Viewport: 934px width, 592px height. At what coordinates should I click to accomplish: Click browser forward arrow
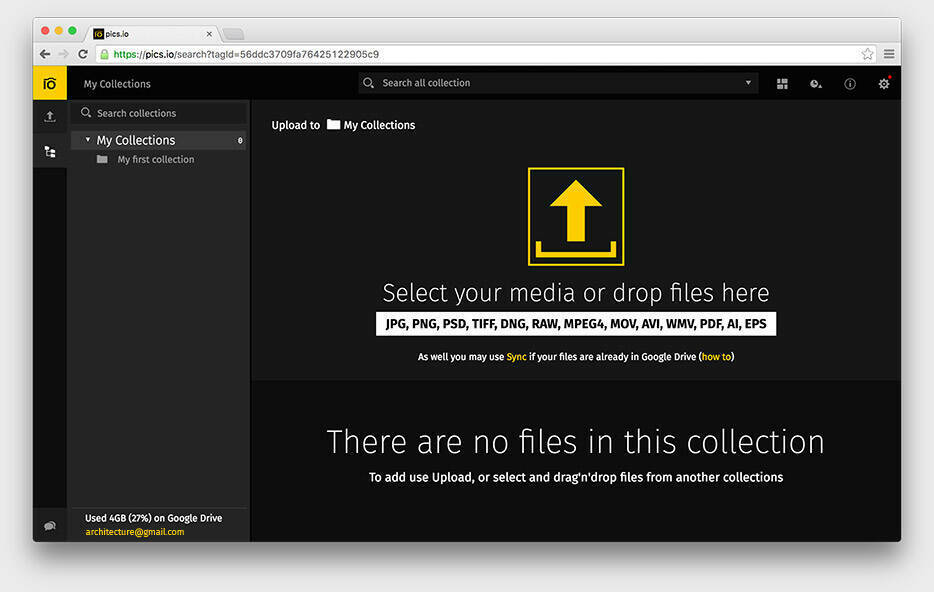(64, 54)
